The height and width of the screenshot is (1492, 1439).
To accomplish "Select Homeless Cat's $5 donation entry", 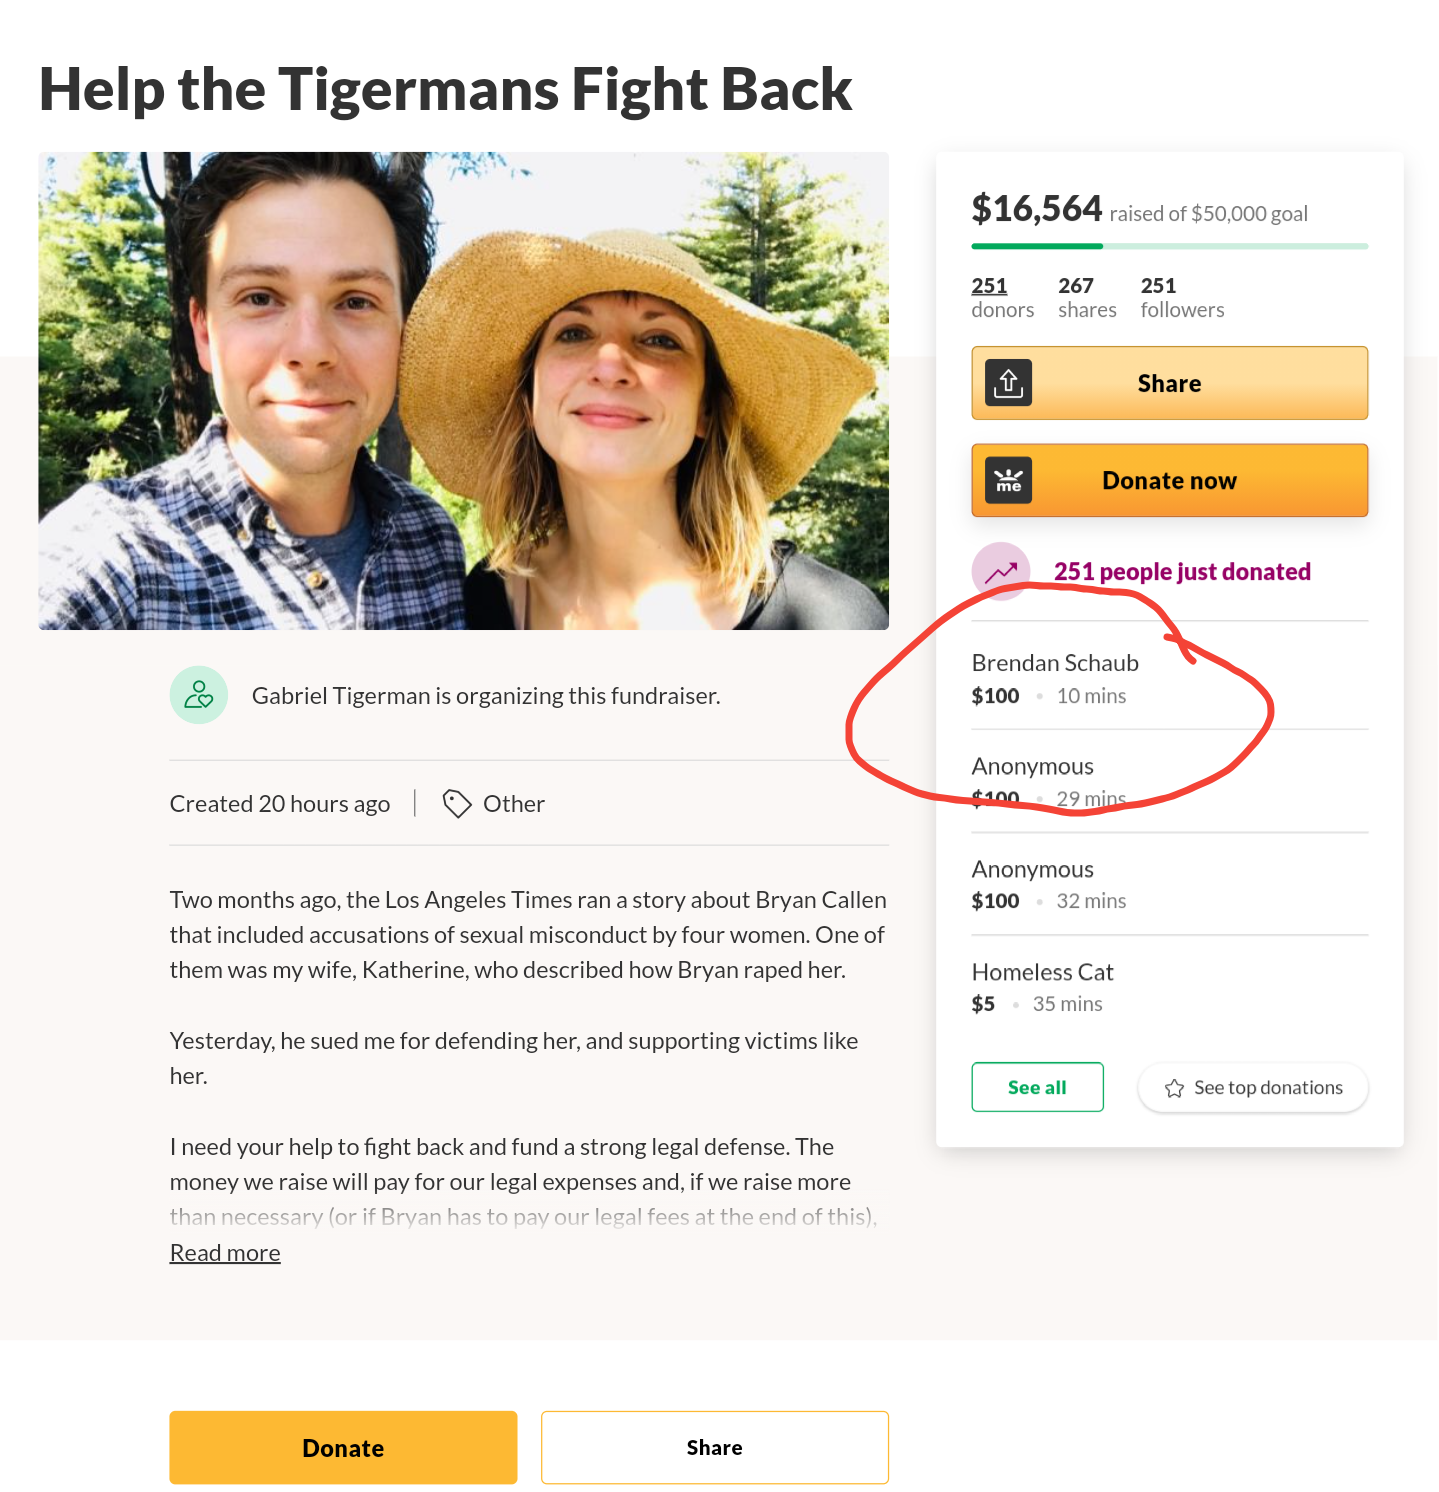I will pyautogui.click(x=1042, y=987).
